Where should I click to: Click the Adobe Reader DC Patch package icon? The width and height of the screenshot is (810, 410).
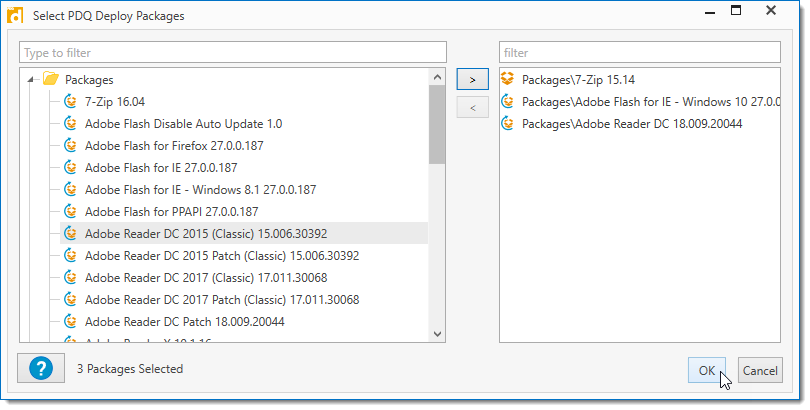click(x=71, y=321)
